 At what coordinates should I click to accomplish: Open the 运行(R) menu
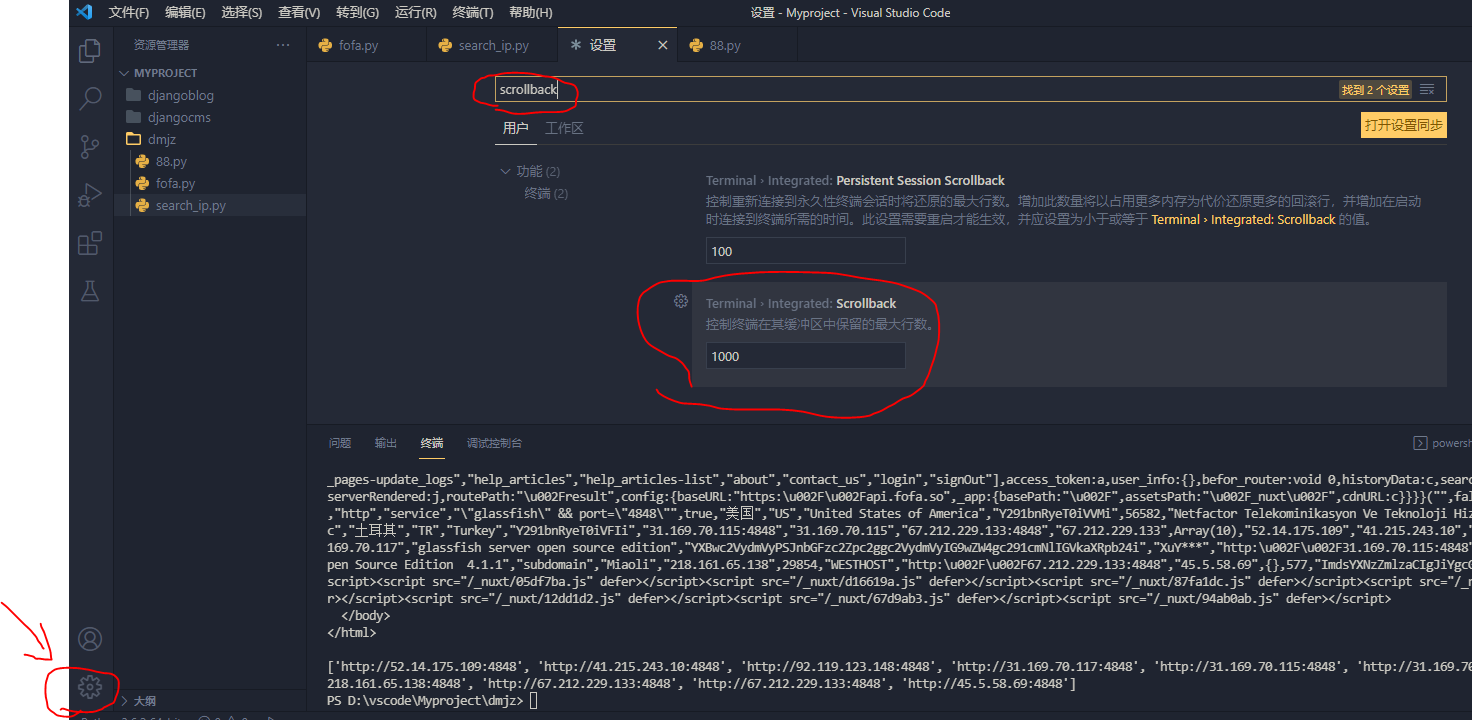pos(416,12)
